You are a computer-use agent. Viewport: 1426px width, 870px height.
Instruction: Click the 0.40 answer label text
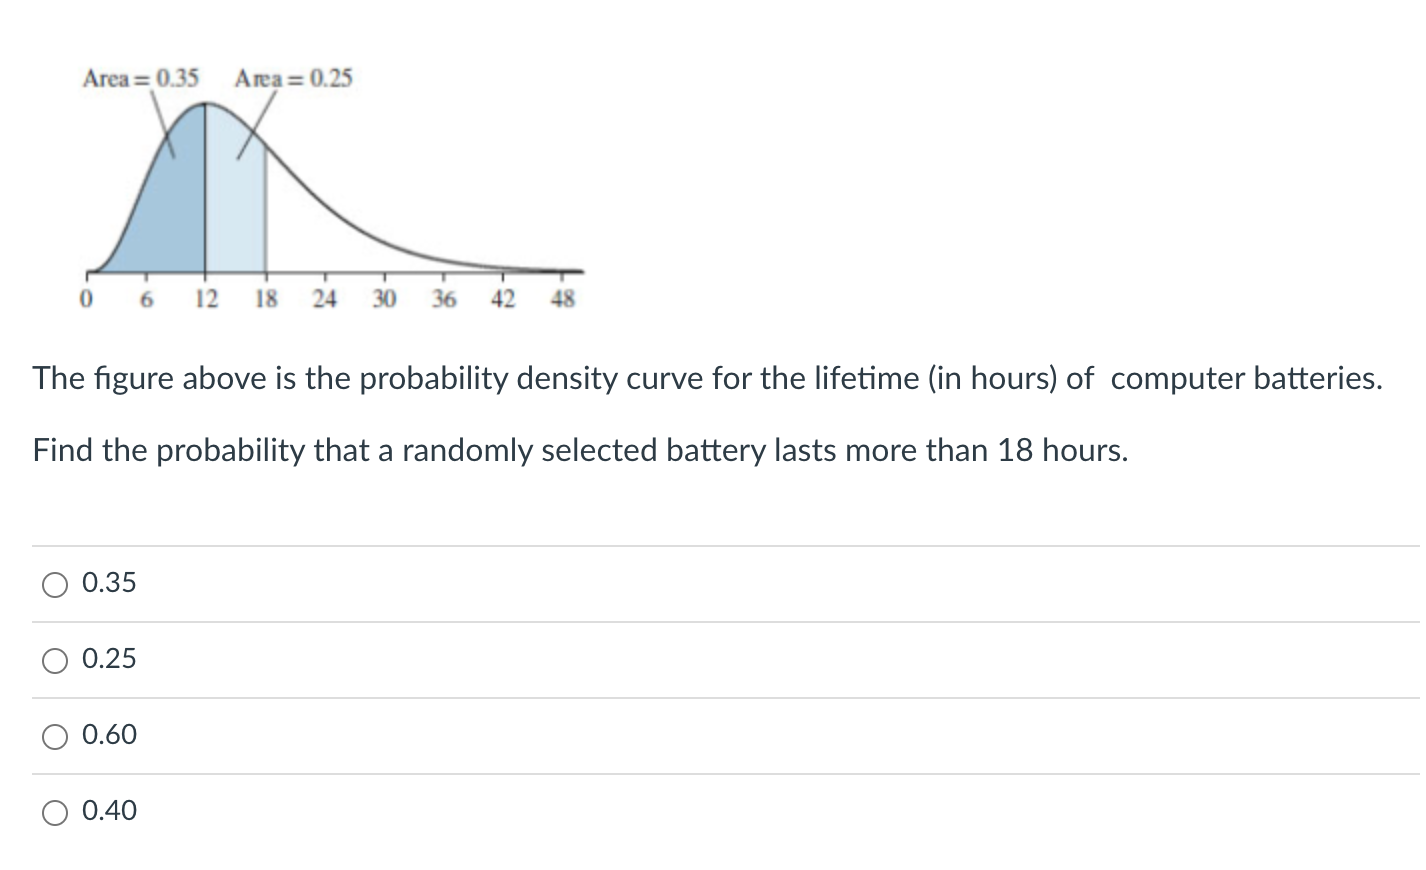click(109, 811)
